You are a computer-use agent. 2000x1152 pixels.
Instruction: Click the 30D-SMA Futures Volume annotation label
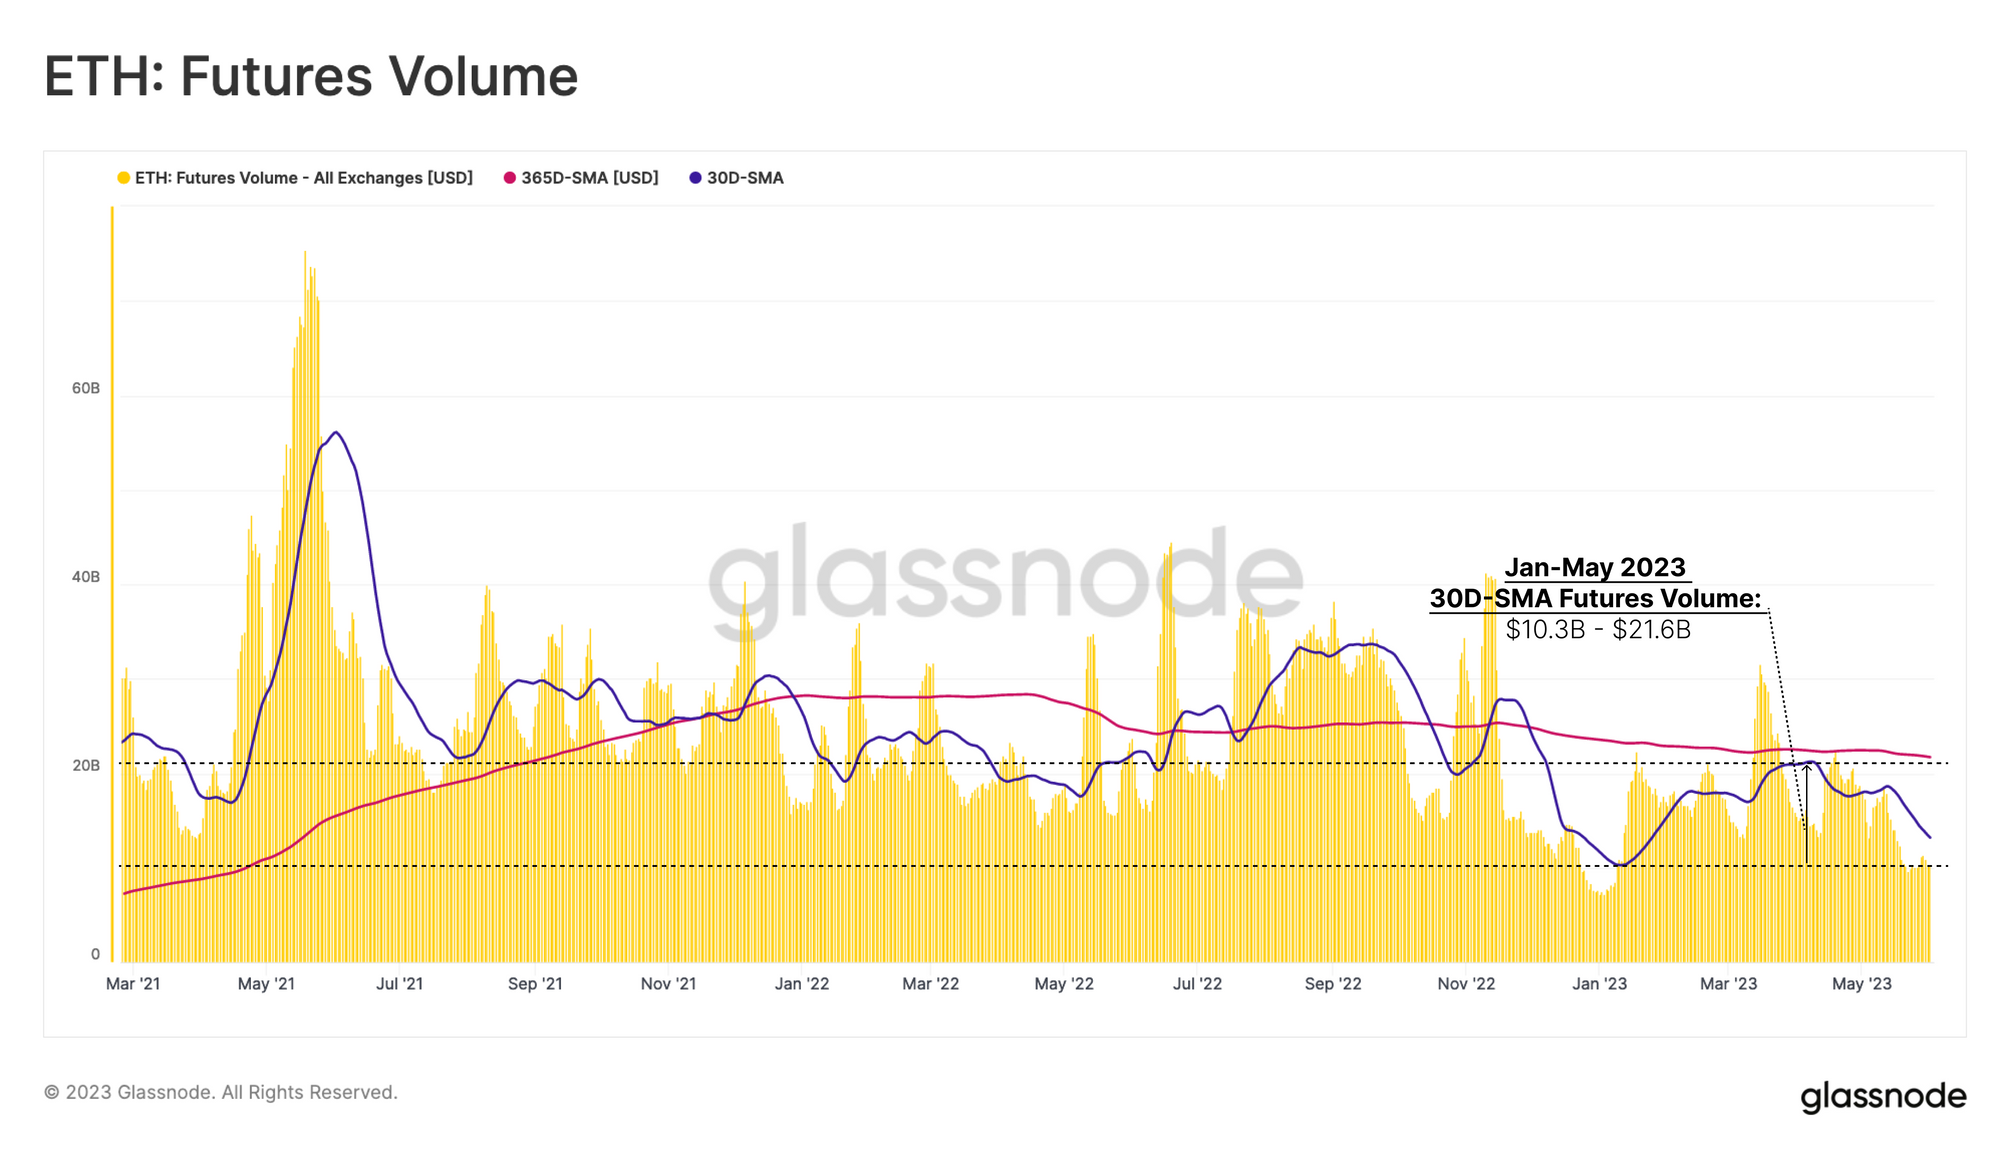[x=1595, y=599]
